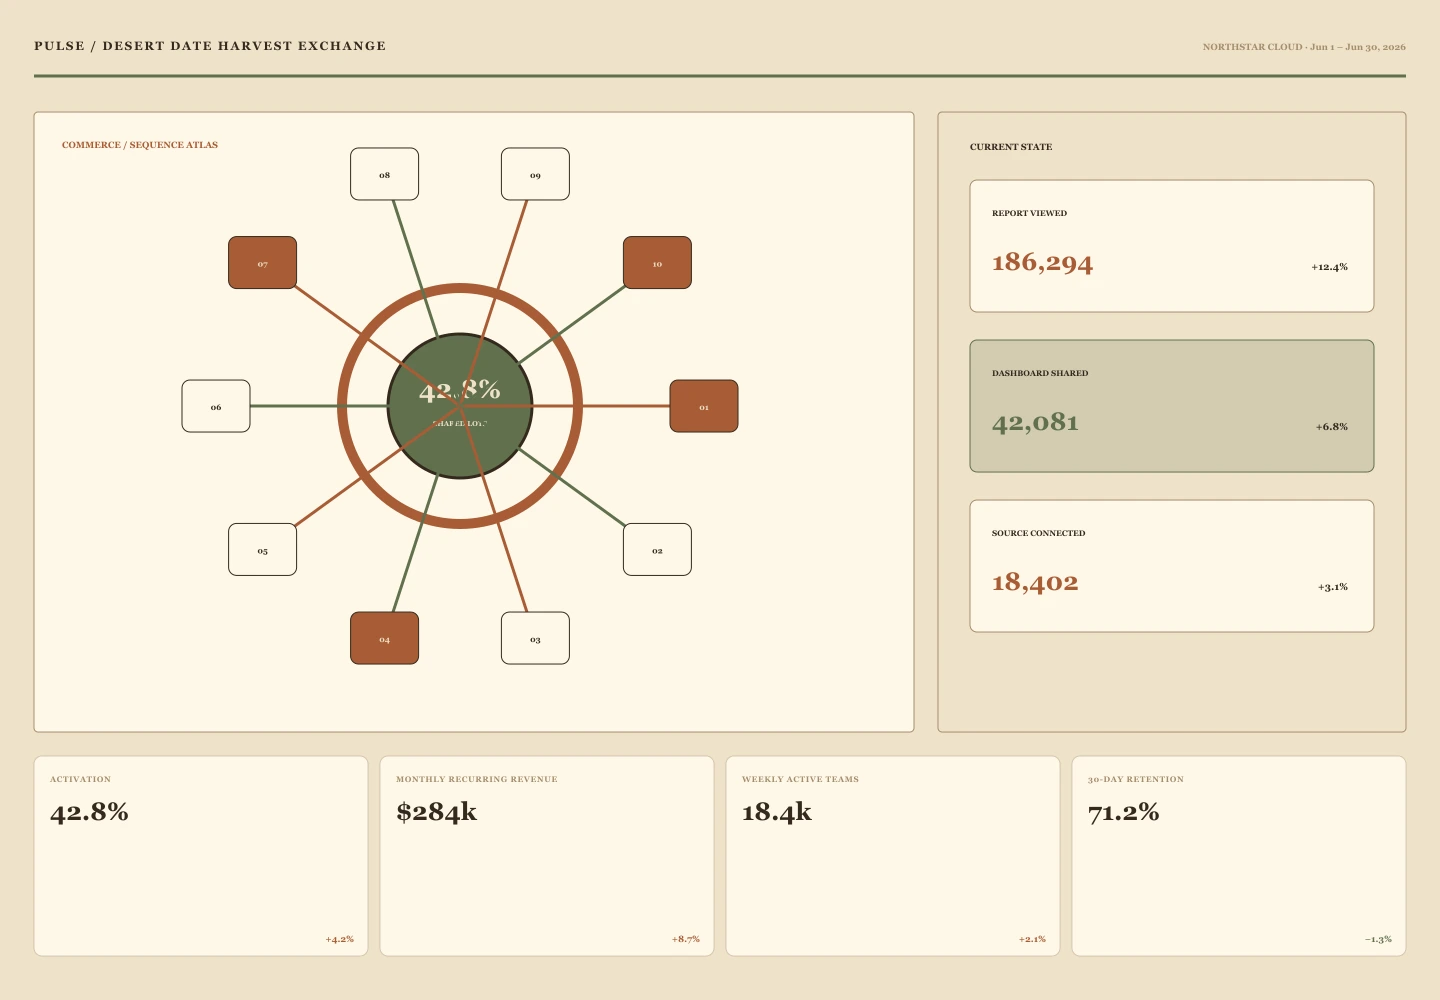Open the Weekly Active Teams tile

(x=893, y=856)
